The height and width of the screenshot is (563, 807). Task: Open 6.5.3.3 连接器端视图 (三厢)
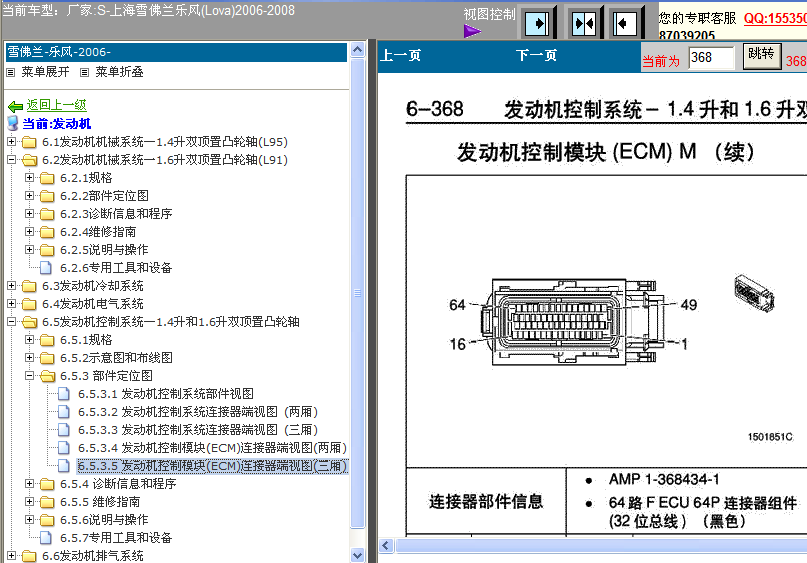coord(198,430)
